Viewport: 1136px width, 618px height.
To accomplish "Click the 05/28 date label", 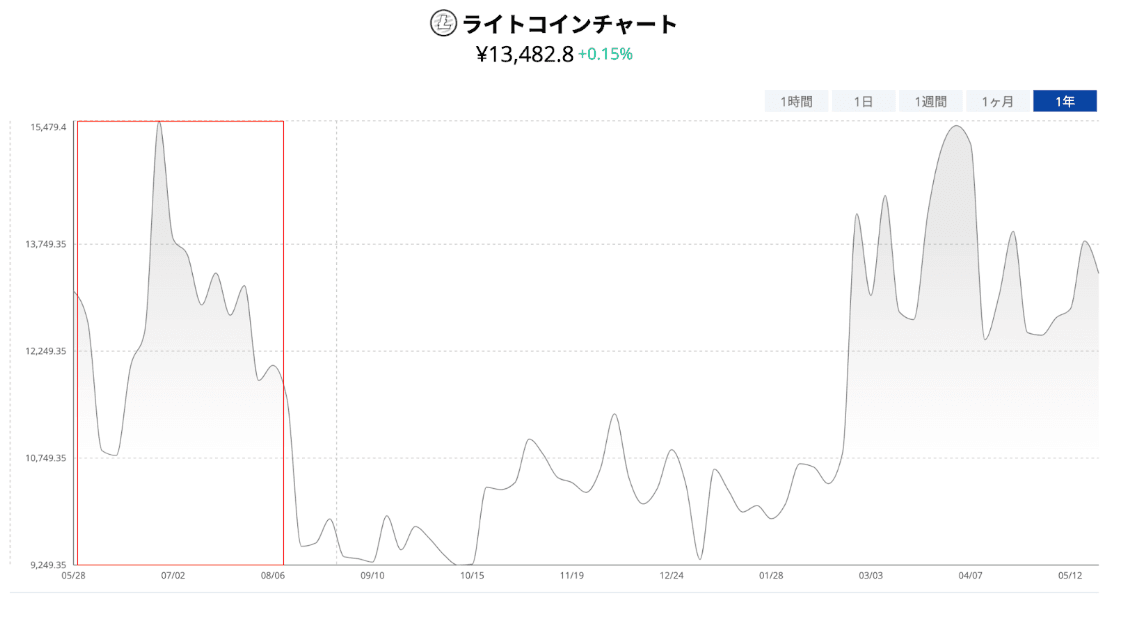I will point(73,575).
